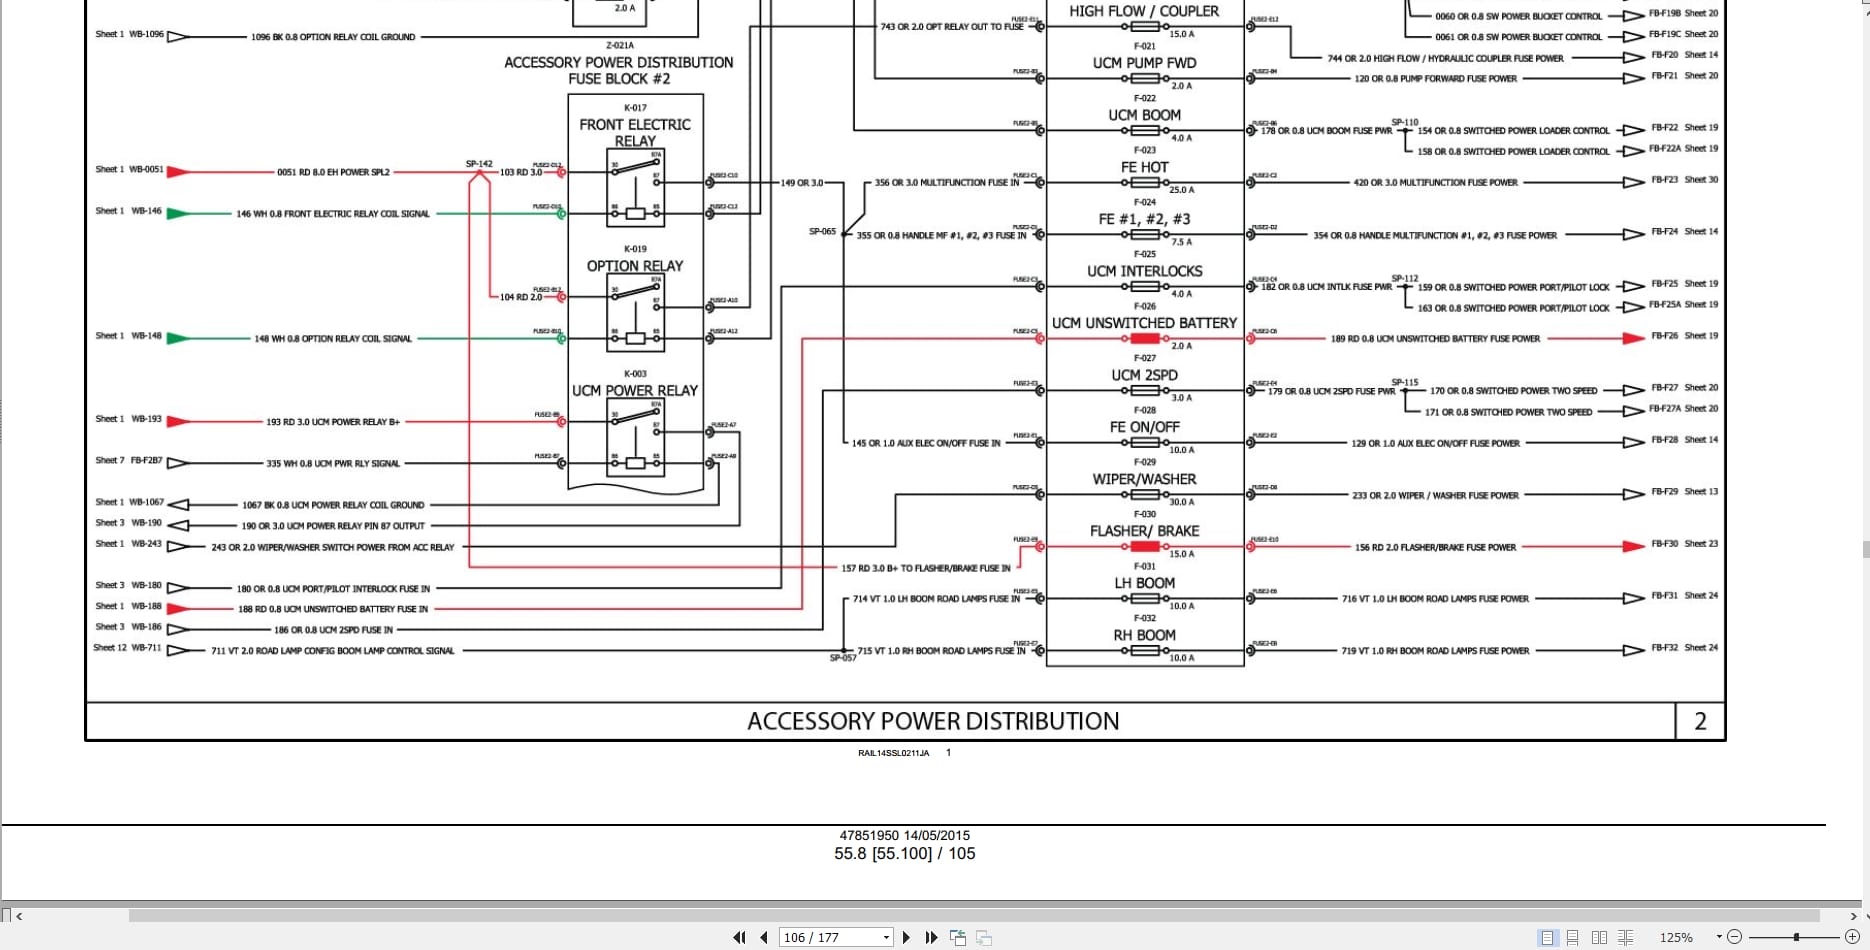Screen dimensions: 1870x950
Task: Click the RAIL14SSL0211JA drawing code
Action: pos(893,753)
